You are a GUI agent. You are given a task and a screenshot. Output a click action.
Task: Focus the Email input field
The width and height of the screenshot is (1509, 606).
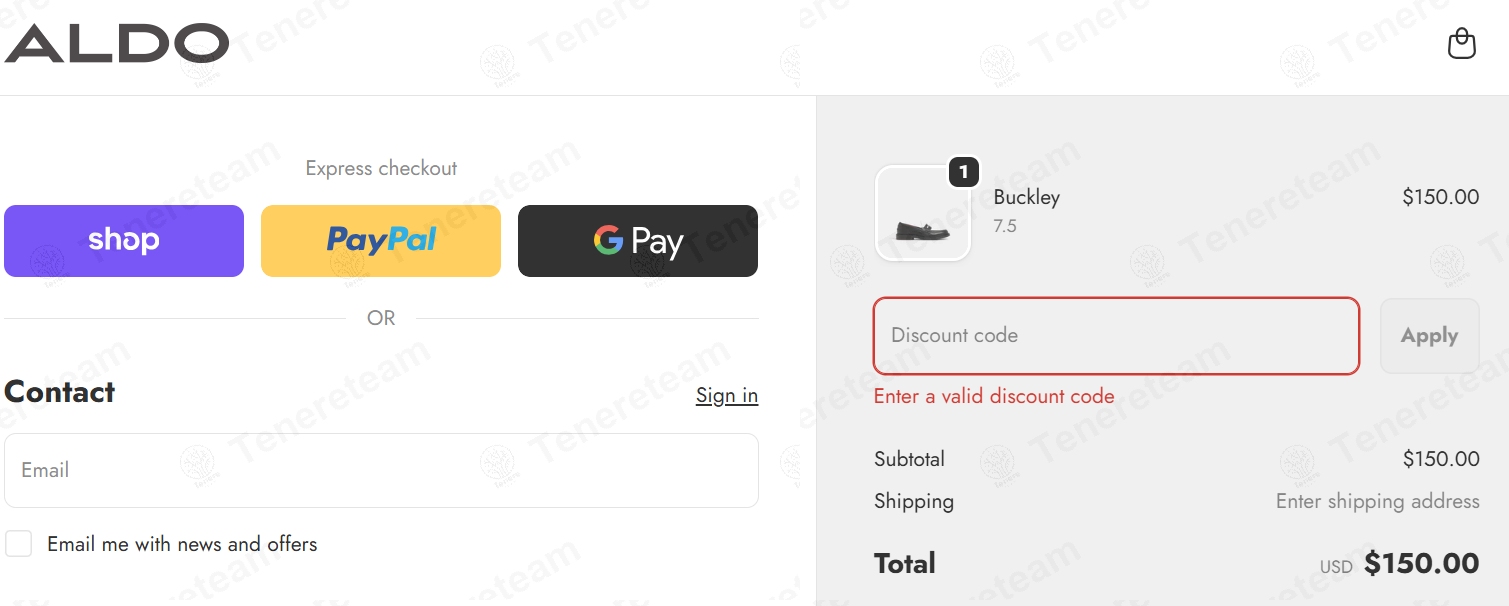381,470
